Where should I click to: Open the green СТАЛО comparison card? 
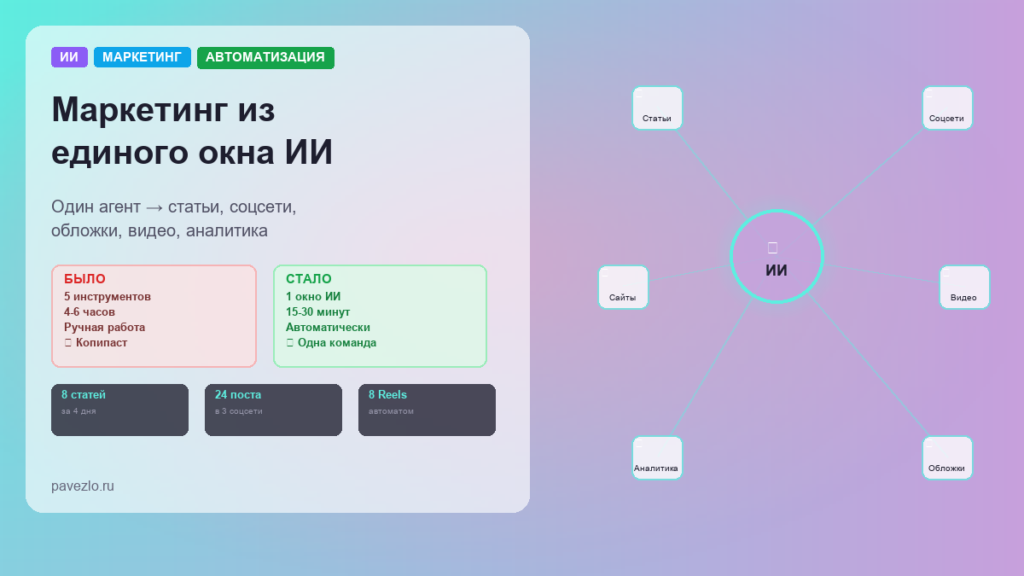(x=380, y=316)
